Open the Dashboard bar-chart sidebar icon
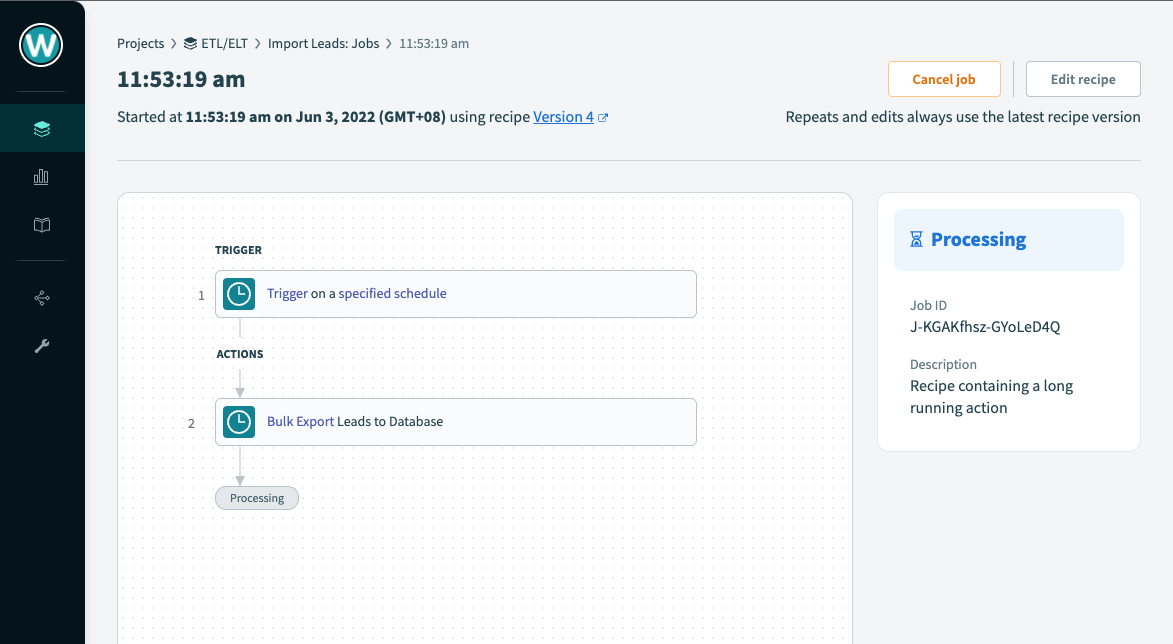The width and height of the screenshot is (1173, 644). point(41,176)
